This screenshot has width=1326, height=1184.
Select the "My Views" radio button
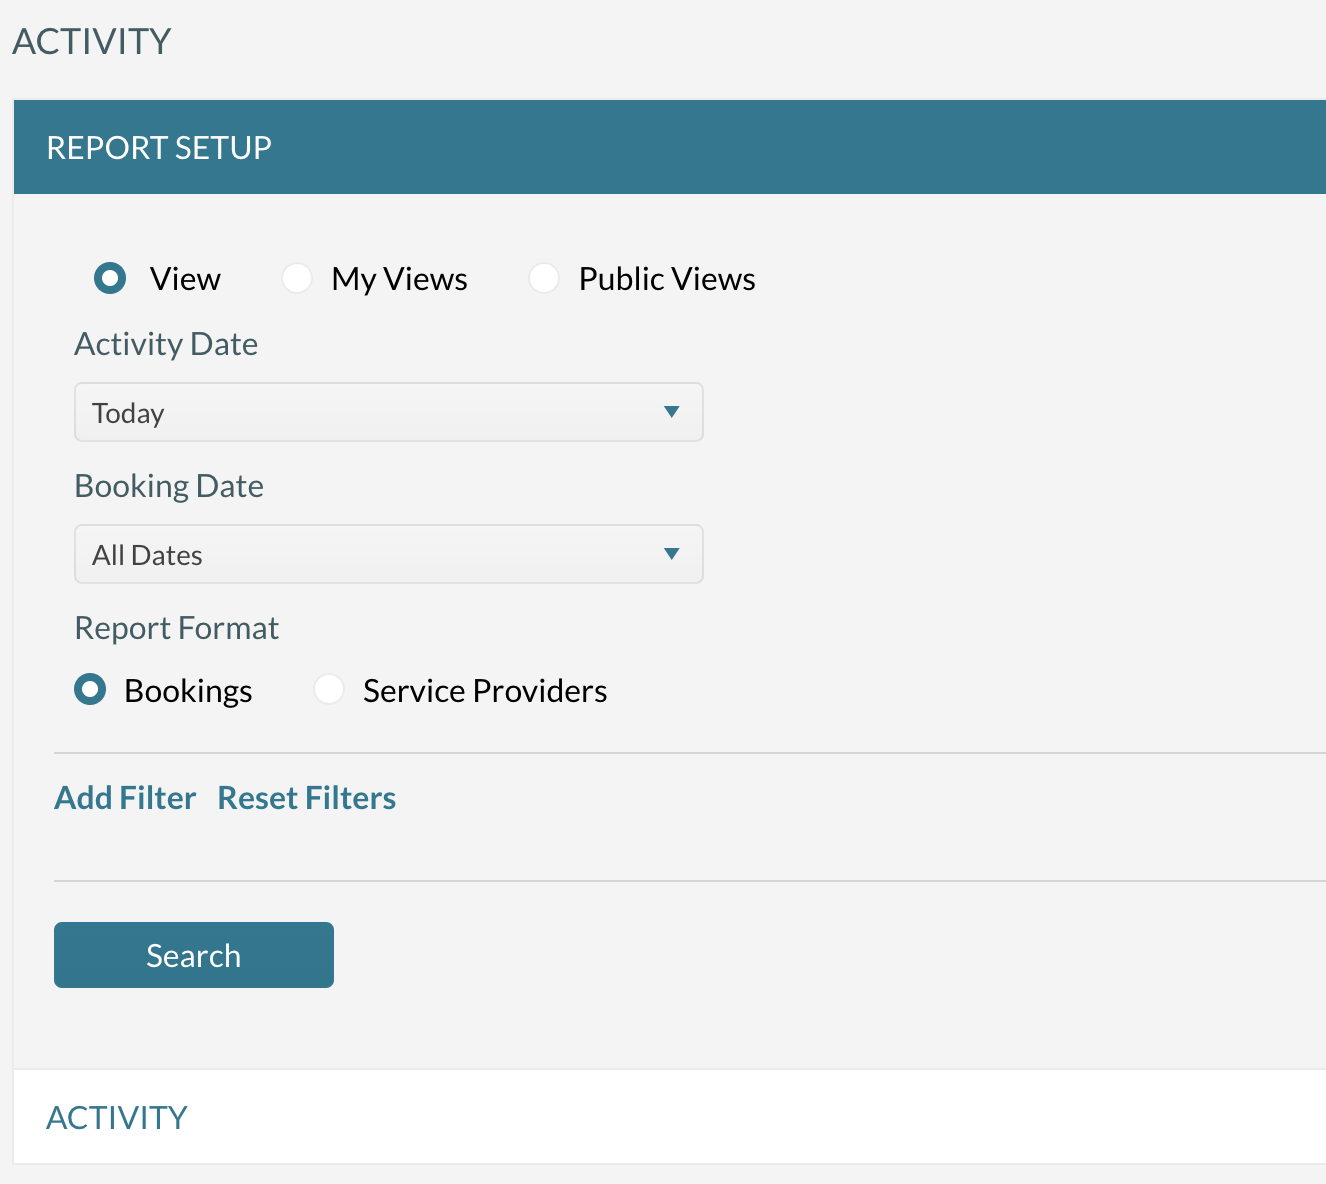(297, 278)
